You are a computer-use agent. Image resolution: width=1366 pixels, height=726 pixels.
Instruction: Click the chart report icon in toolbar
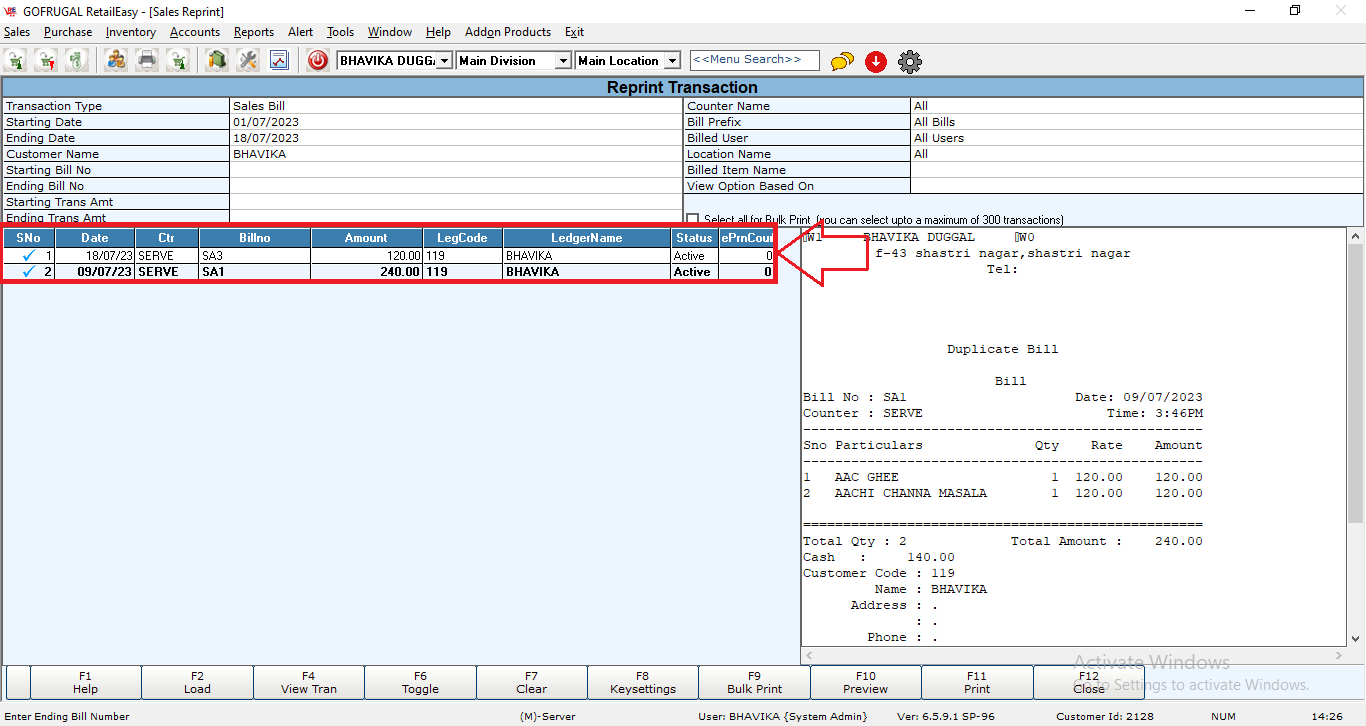(x=279, y=61)
